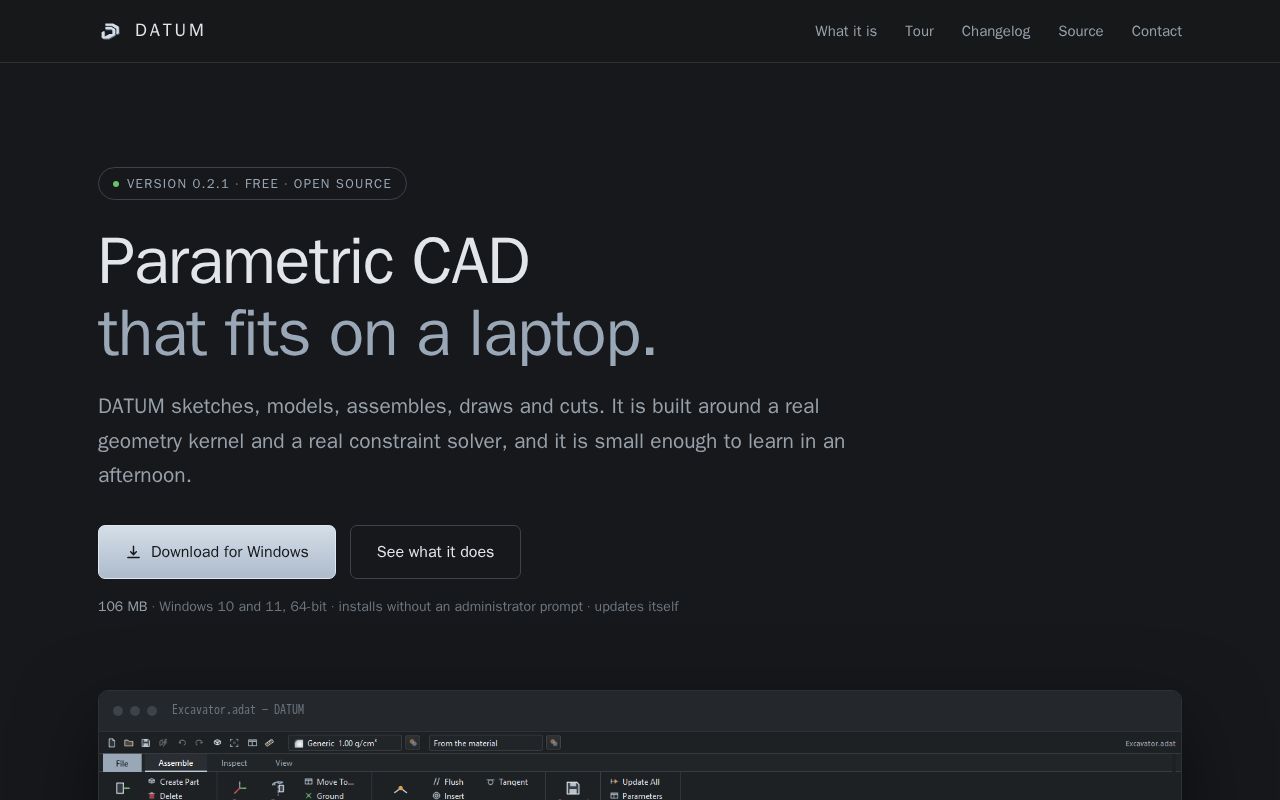Click the DATUM brand name text
Viewport: 1280px width, 800px height.
tap(170, 31)
